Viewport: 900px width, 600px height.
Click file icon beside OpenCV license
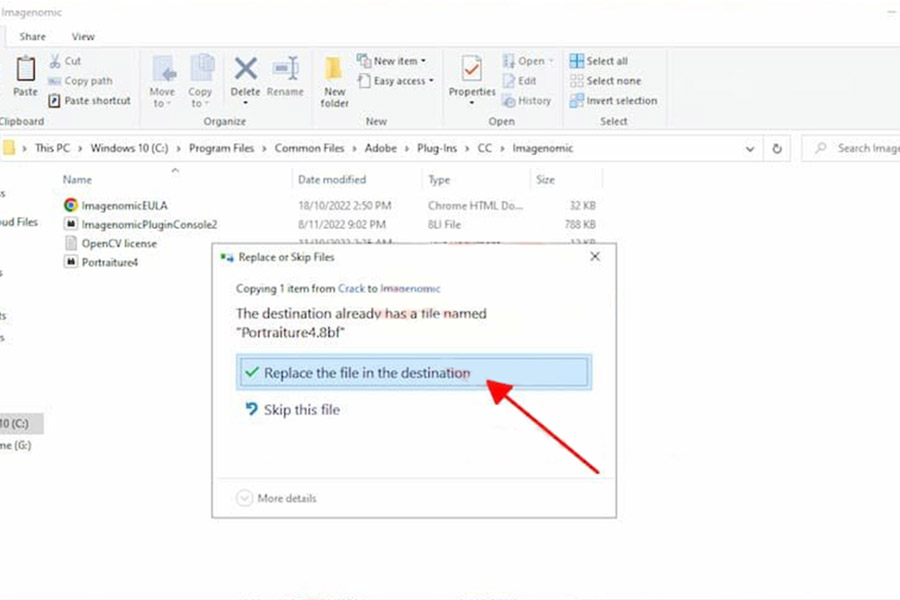point(71,243)
